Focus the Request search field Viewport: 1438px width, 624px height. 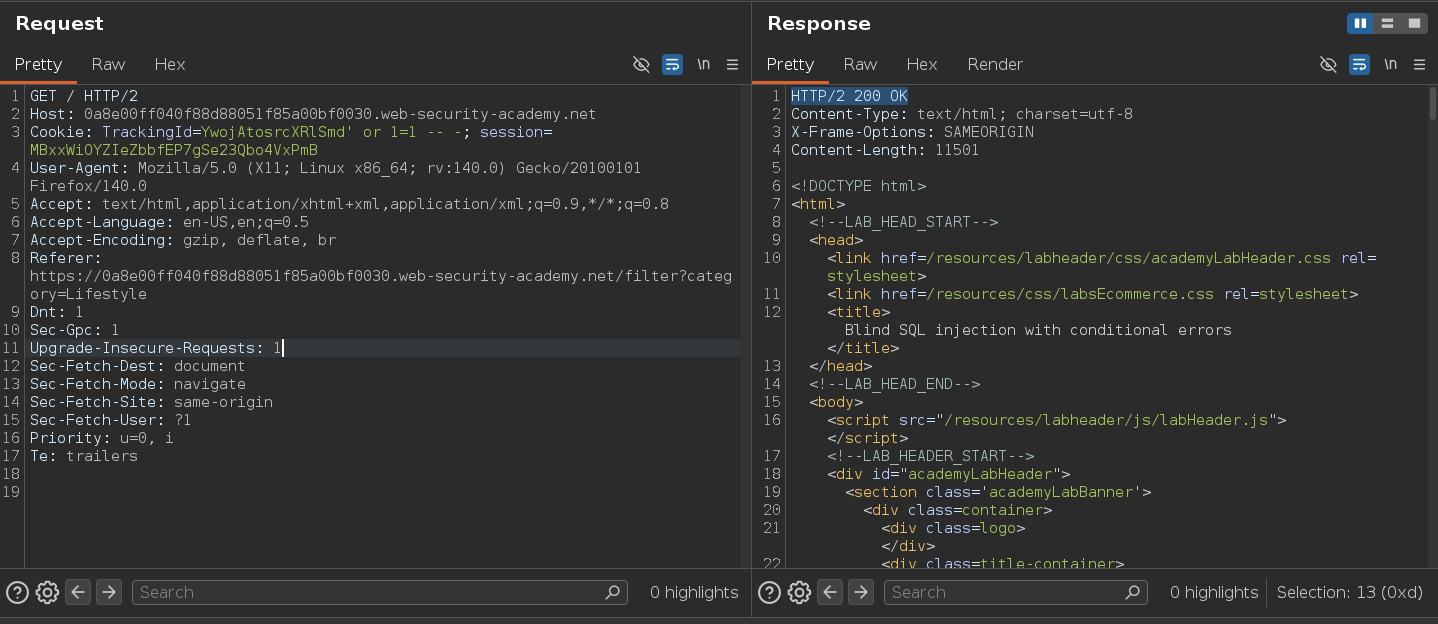pos(380,592)
